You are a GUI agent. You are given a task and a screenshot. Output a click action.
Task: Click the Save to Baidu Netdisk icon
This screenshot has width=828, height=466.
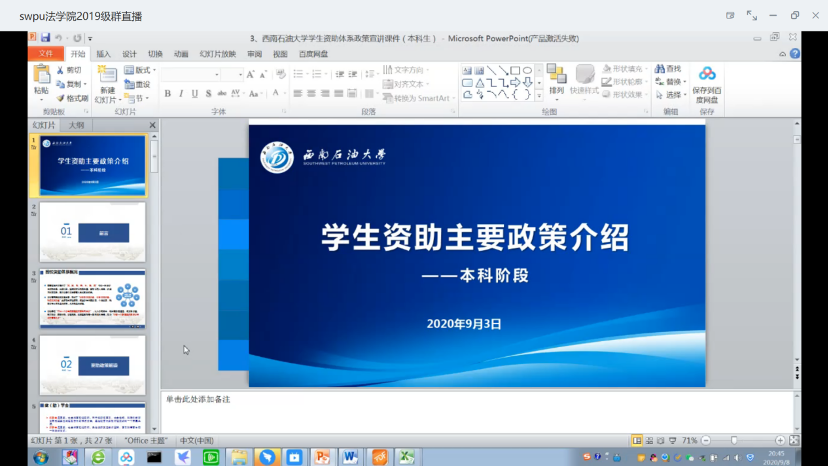pyautogui.click(x=707, y=74)
